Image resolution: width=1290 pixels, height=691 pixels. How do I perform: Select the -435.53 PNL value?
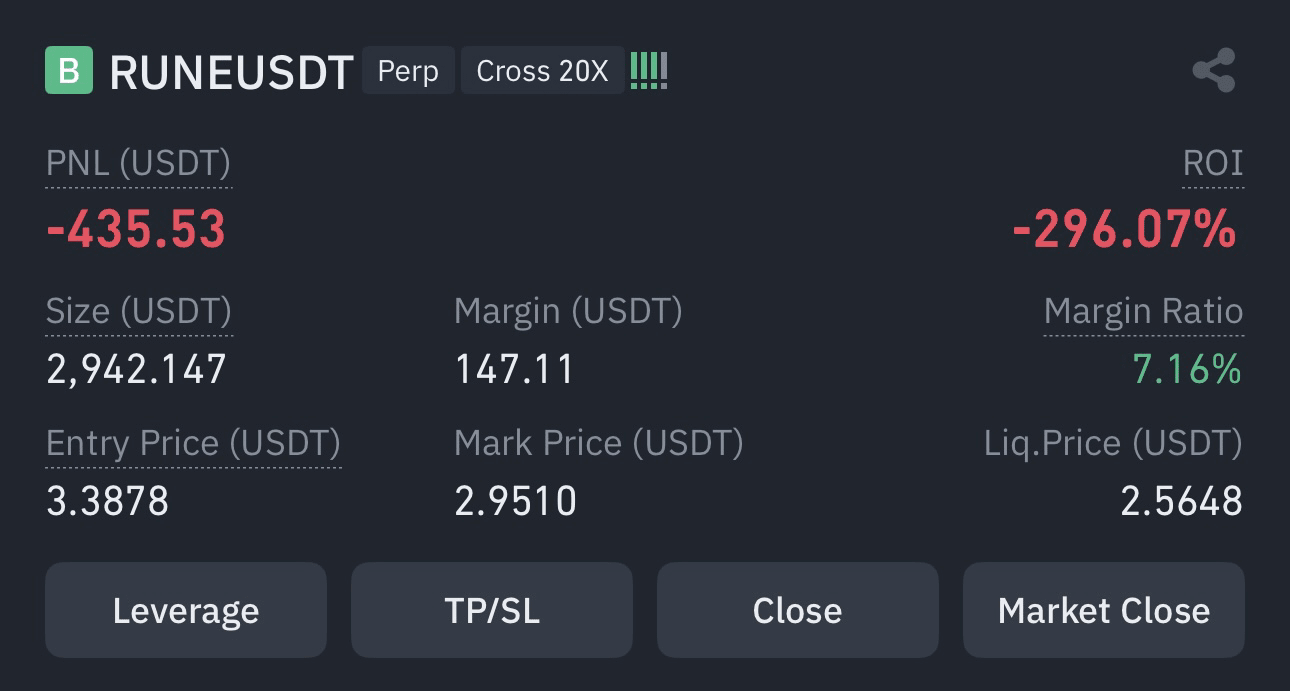click(136, 230)
